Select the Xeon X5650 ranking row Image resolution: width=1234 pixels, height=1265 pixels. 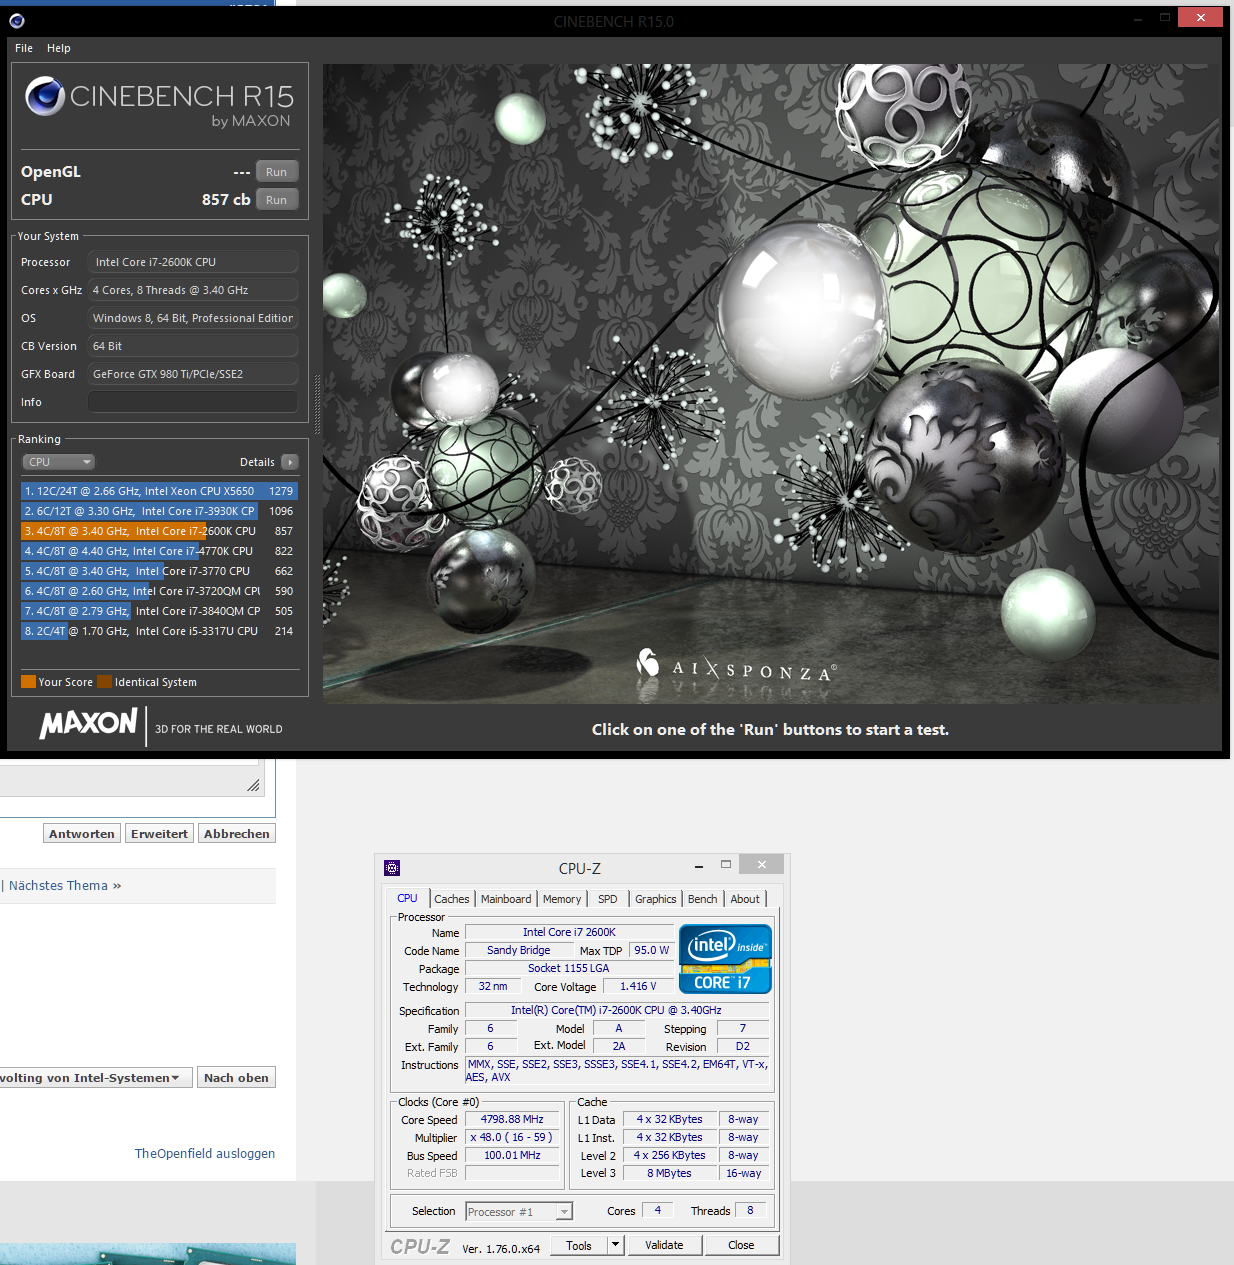pyautogui.click(x=159, y=491)
